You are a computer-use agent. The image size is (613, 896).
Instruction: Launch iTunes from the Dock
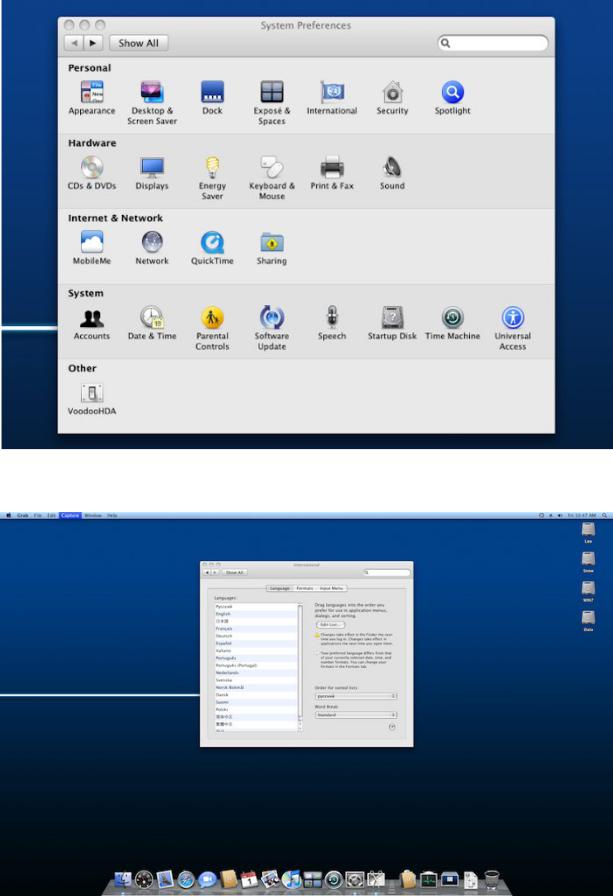(x=291, y=879)
